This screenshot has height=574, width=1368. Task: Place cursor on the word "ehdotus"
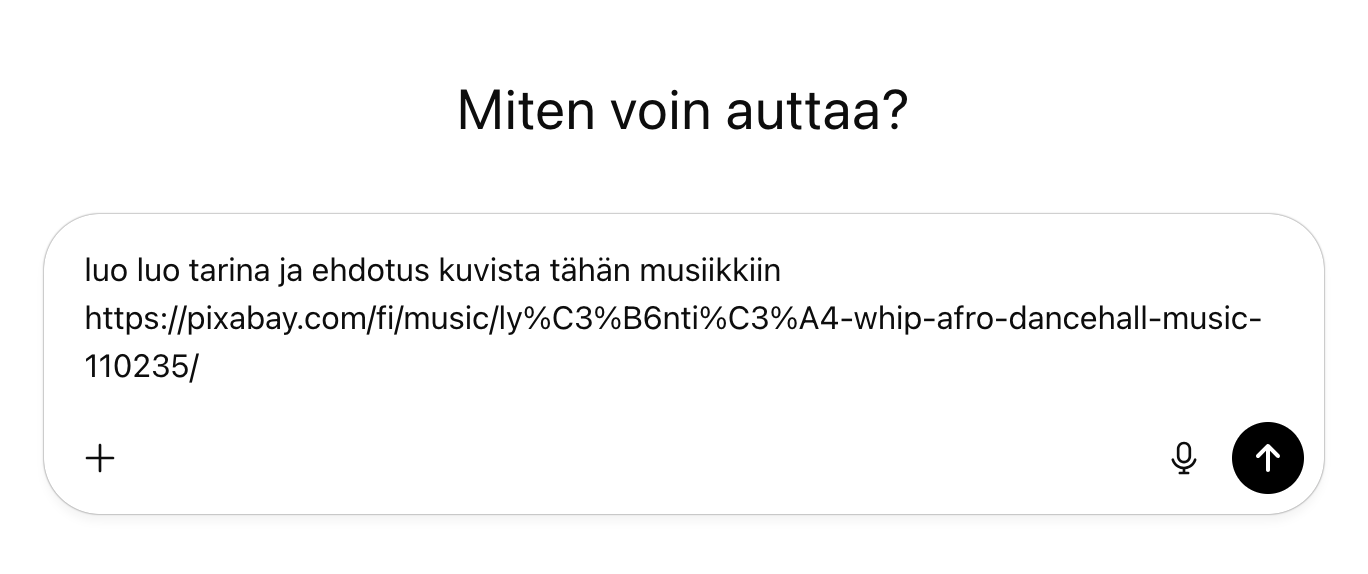[x=374, y=270]
